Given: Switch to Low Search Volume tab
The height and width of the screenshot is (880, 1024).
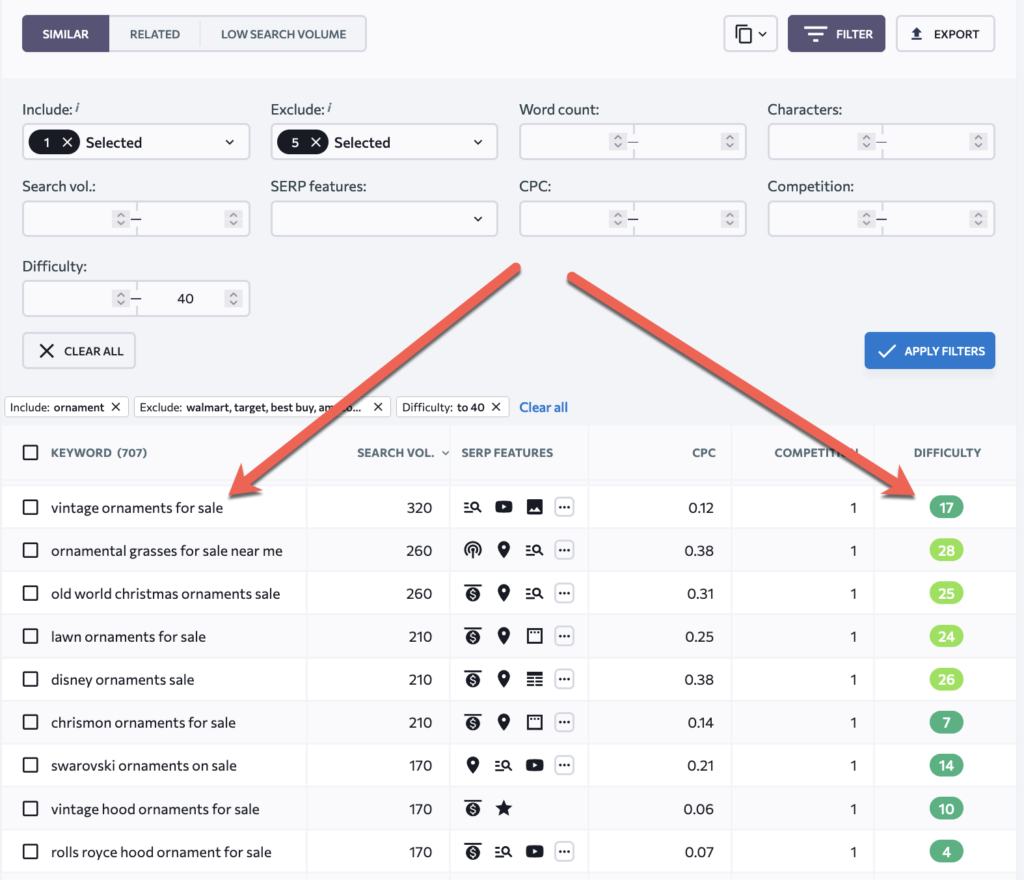Looking at the screenshot, I should [x=283, y=34].
